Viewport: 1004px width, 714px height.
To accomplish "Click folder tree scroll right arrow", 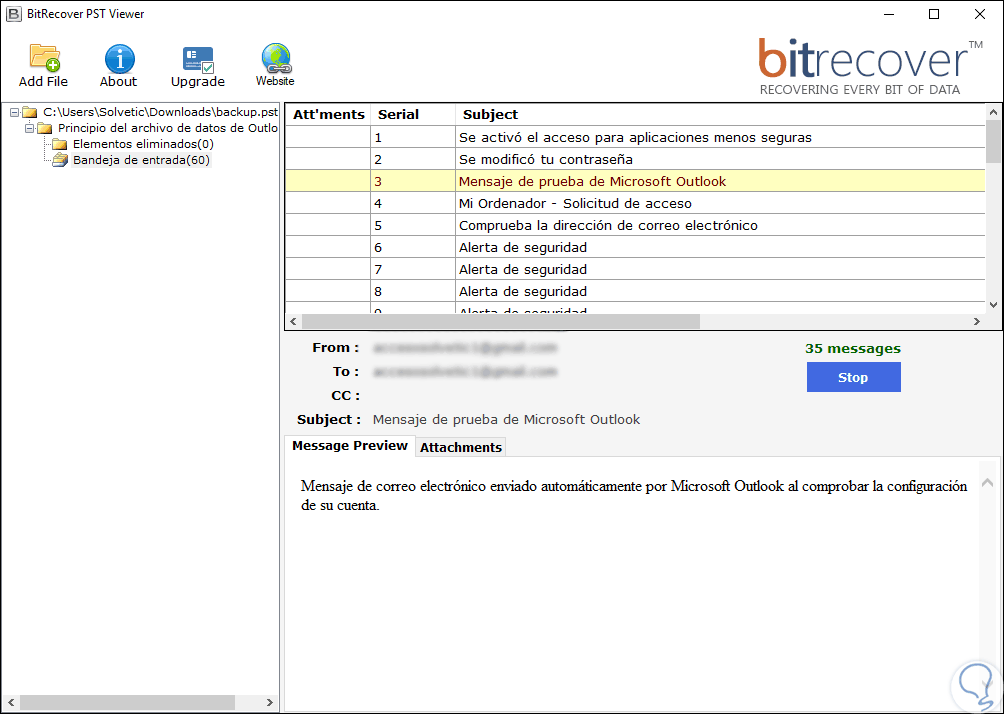I will (270, 702).
